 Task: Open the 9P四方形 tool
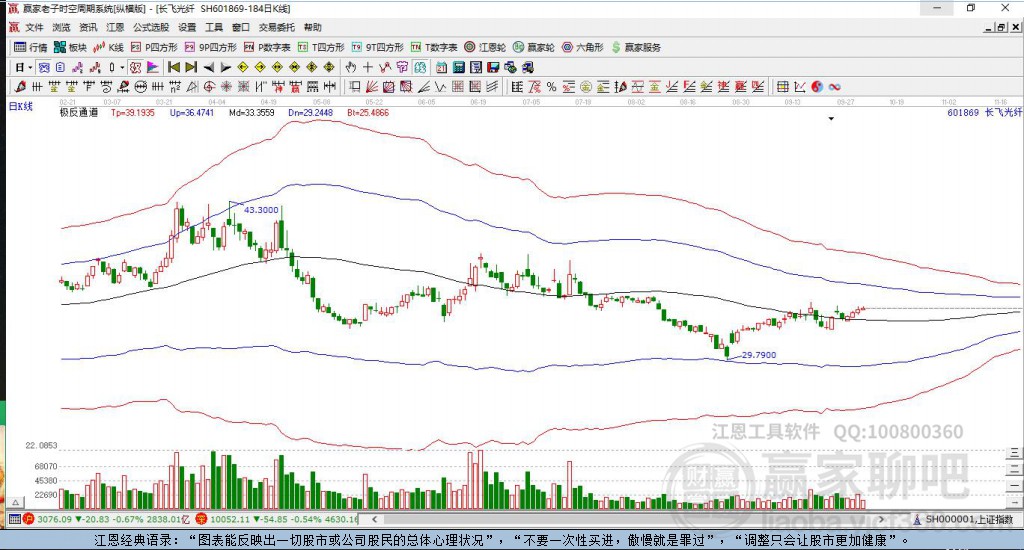pyautogui.click(x=210, y=47)
